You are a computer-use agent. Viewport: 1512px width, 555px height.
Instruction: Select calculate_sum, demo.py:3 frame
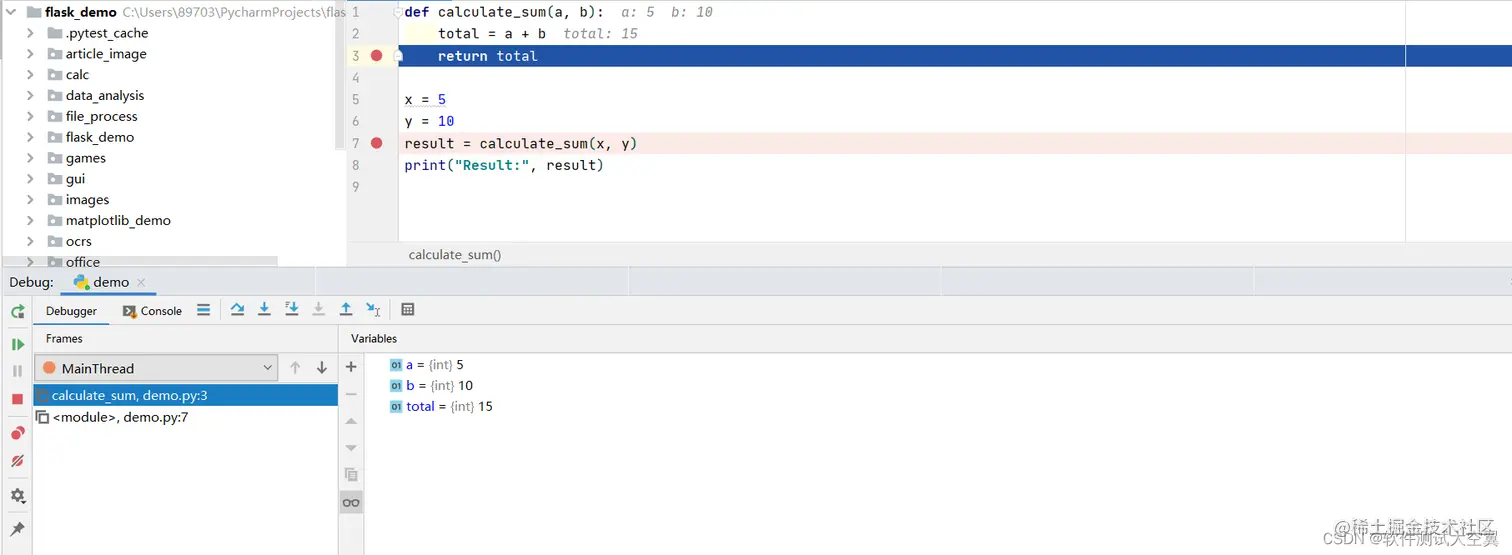coord(185,396)
